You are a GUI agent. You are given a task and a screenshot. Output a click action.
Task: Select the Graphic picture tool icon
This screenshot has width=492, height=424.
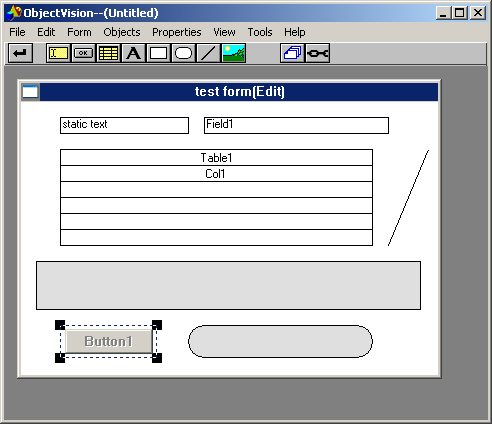pyautogui.click(x=234, y=53)
